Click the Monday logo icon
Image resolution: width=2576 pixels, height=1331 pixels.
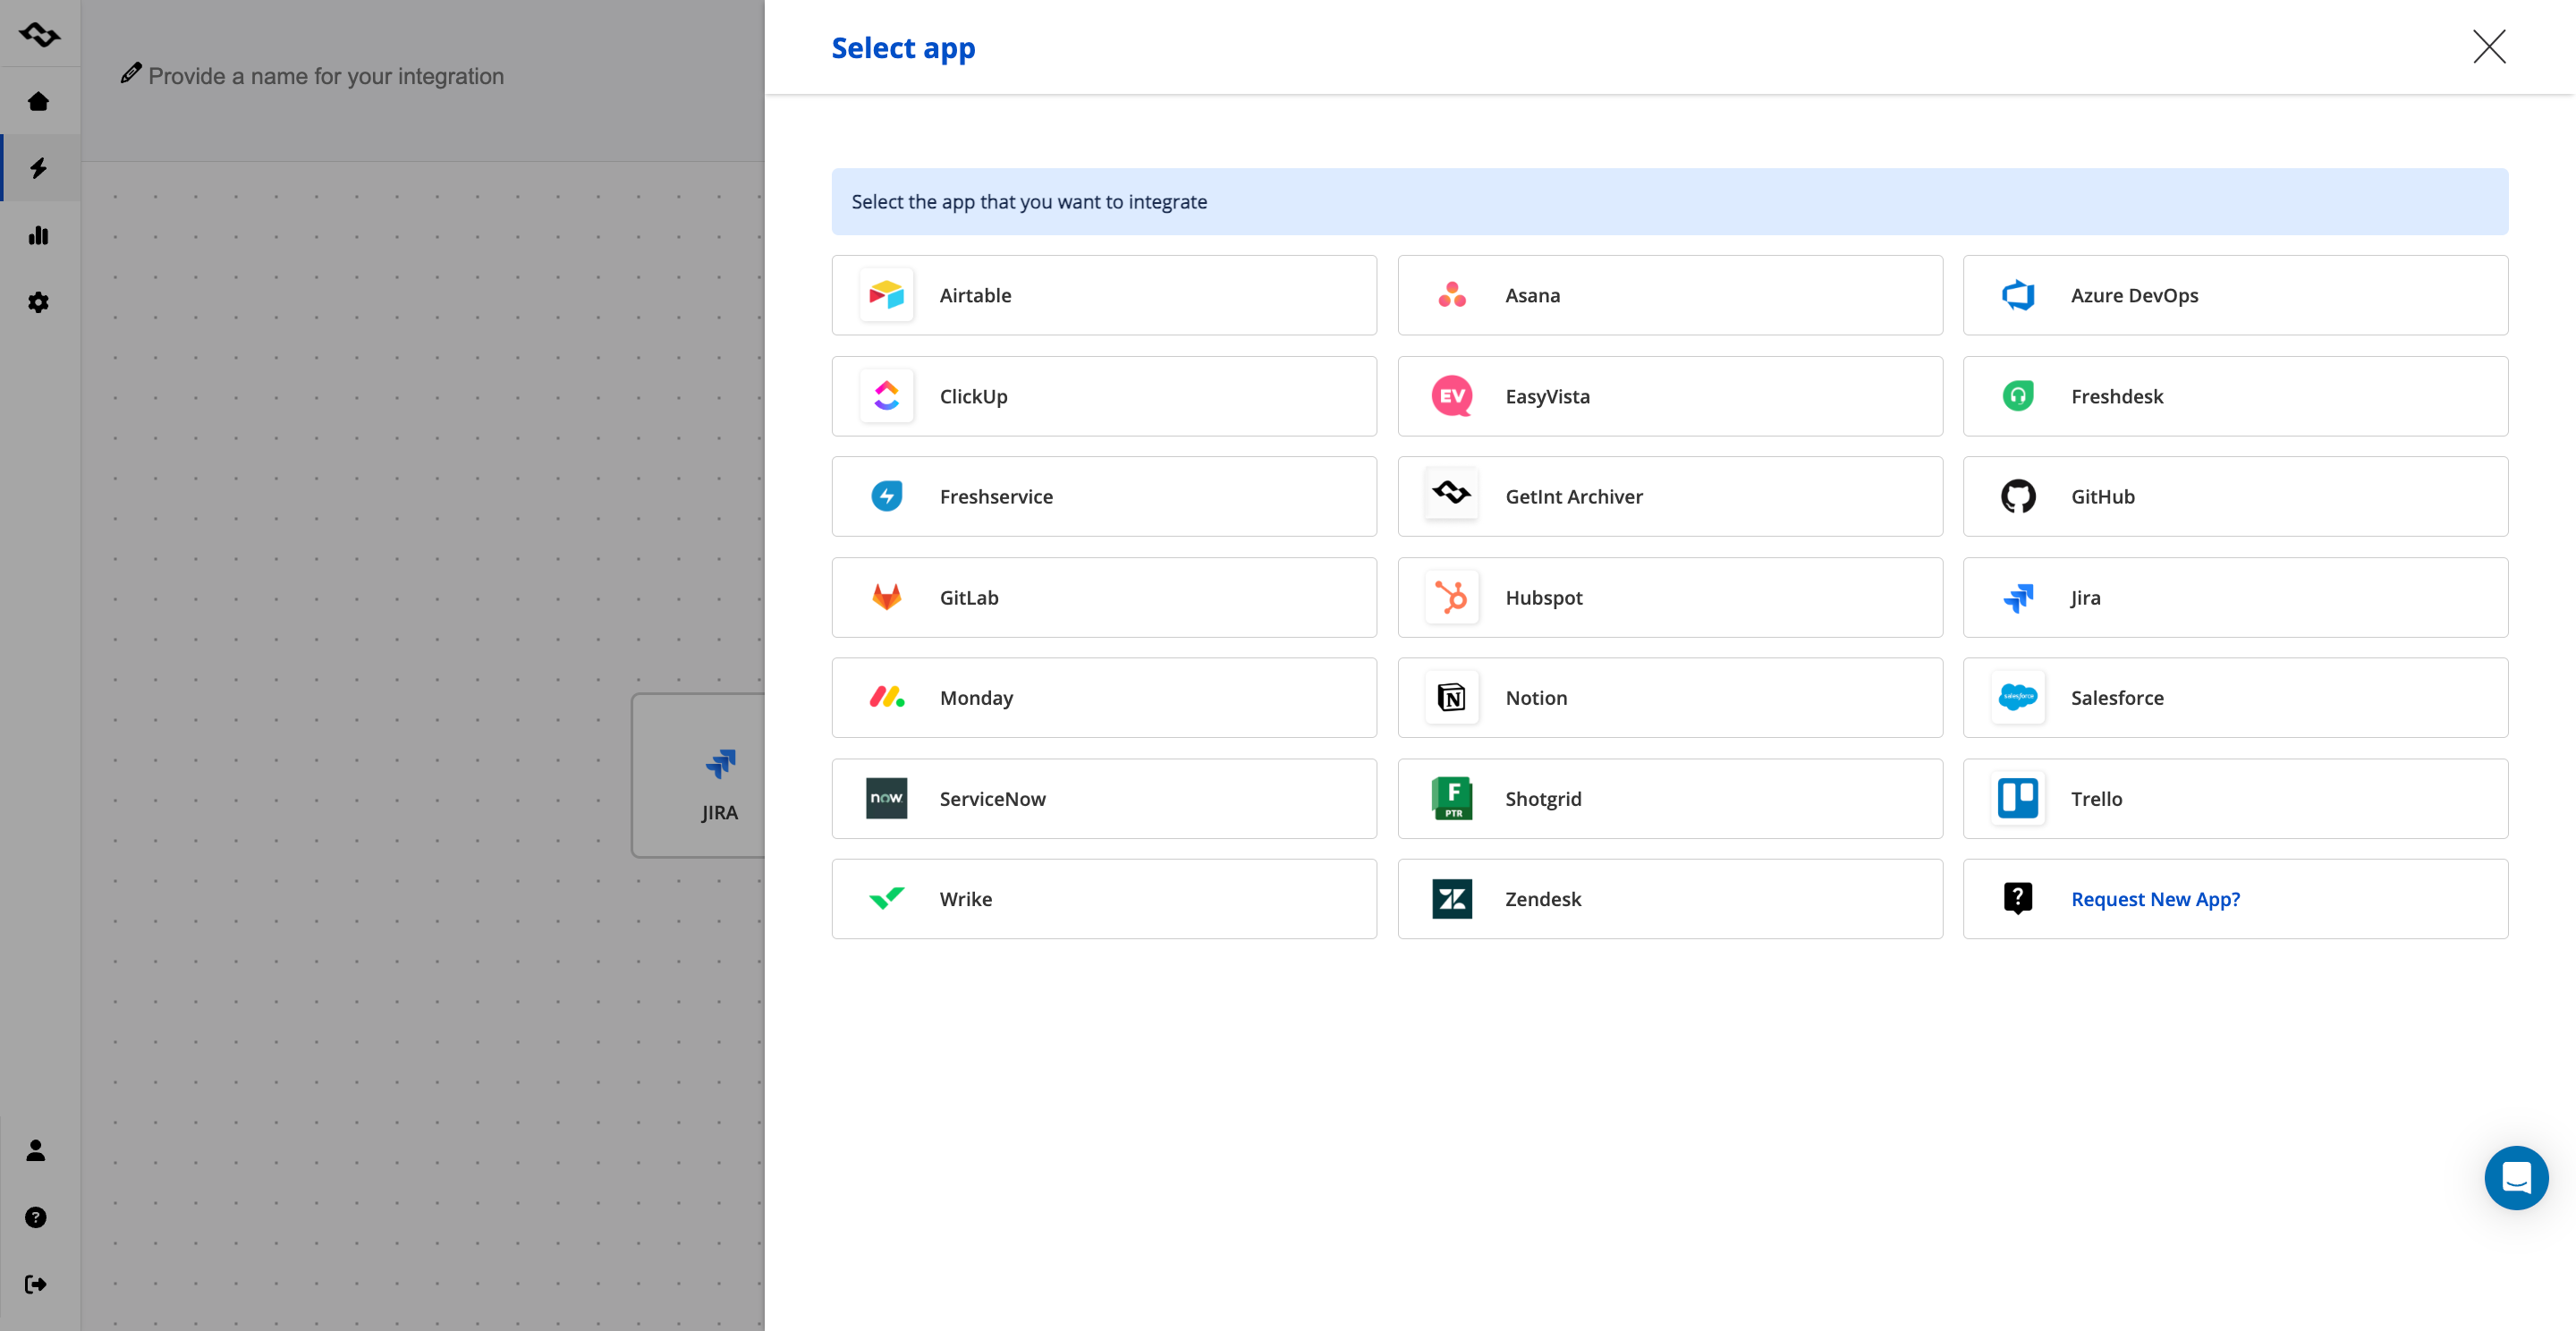886,697
